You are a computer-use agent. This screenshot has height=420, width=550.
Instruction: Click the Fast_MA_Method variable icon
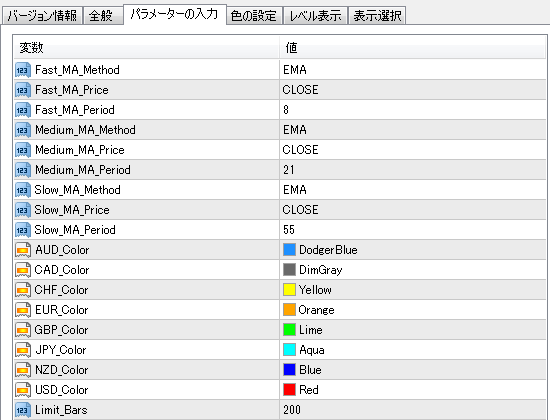(x=23, y=70)
